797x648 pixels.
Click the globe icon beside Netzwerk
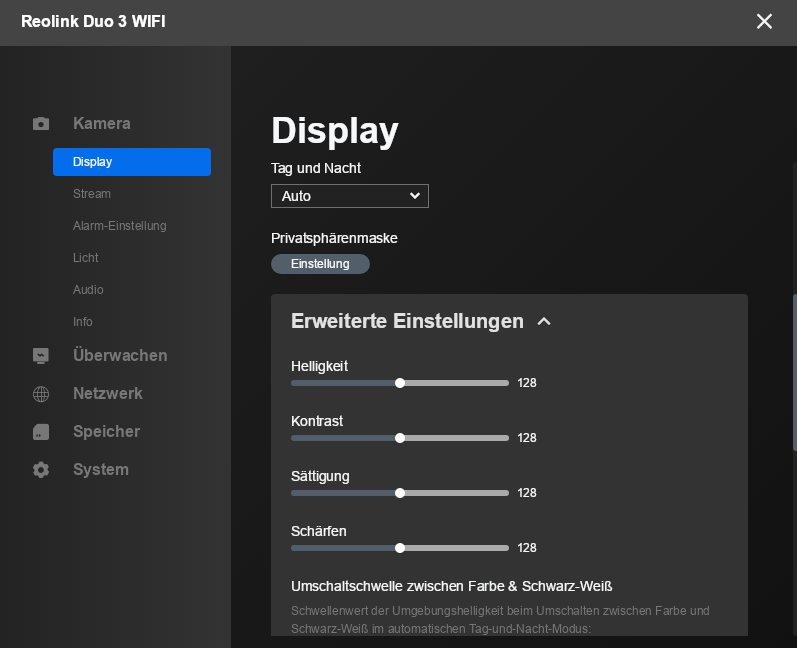[41, 394]
